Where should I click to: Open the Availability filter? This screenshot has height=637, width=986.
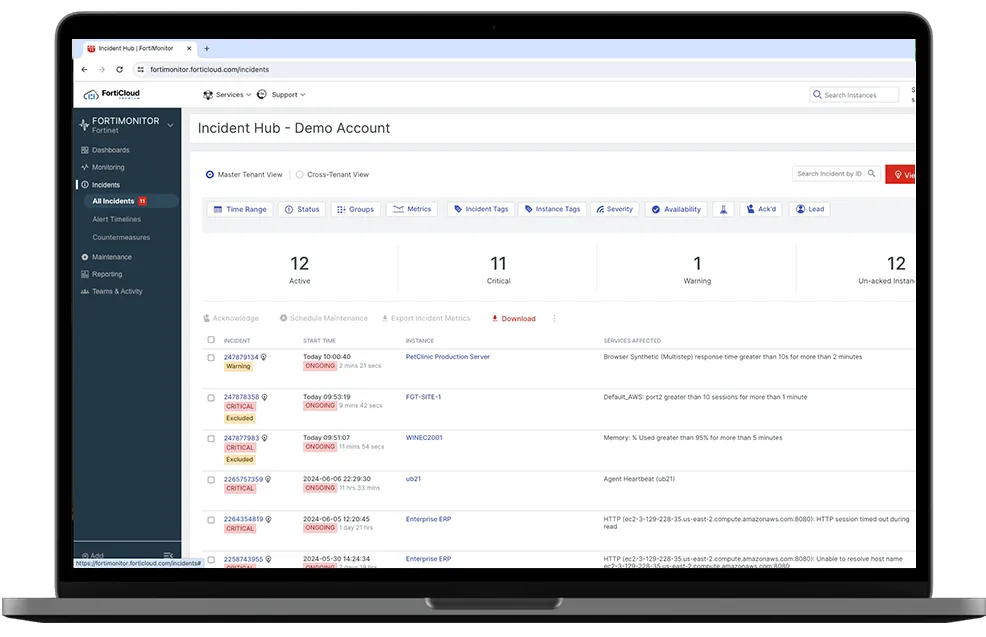pos(676,209)
